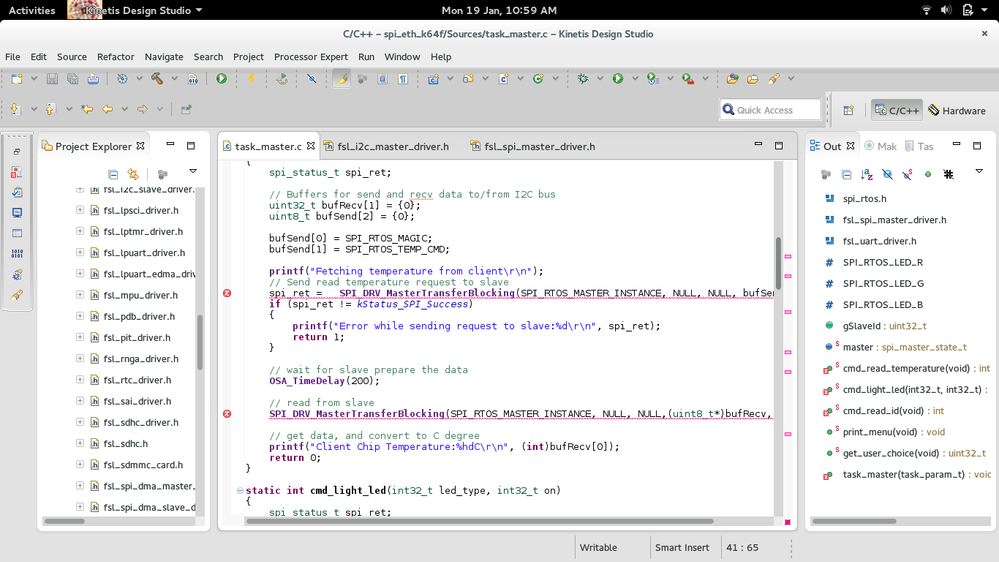
Task: Switch to the Mak (Make Target) tab
Action: coord(880,147)
